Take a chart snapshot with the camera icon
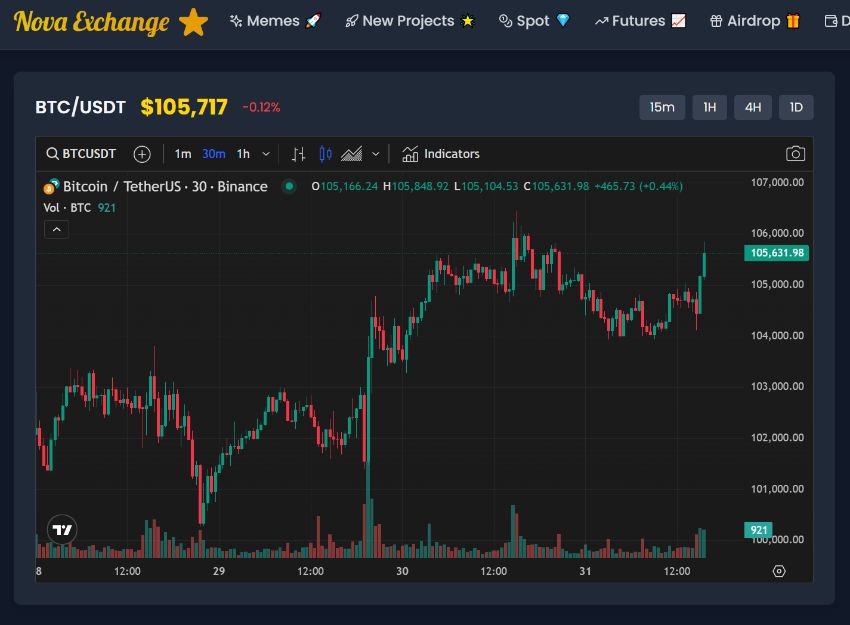The image size is (850, 625). tap(795, 153)
